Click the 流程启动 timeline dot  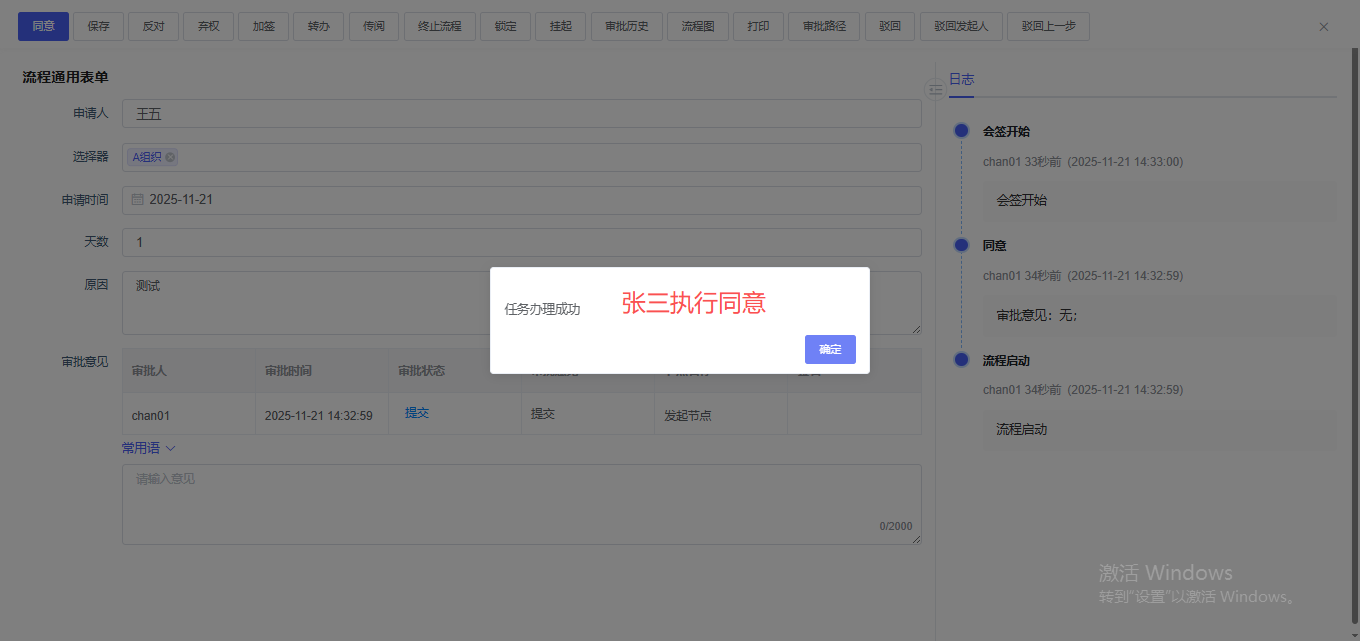(961, 360)
